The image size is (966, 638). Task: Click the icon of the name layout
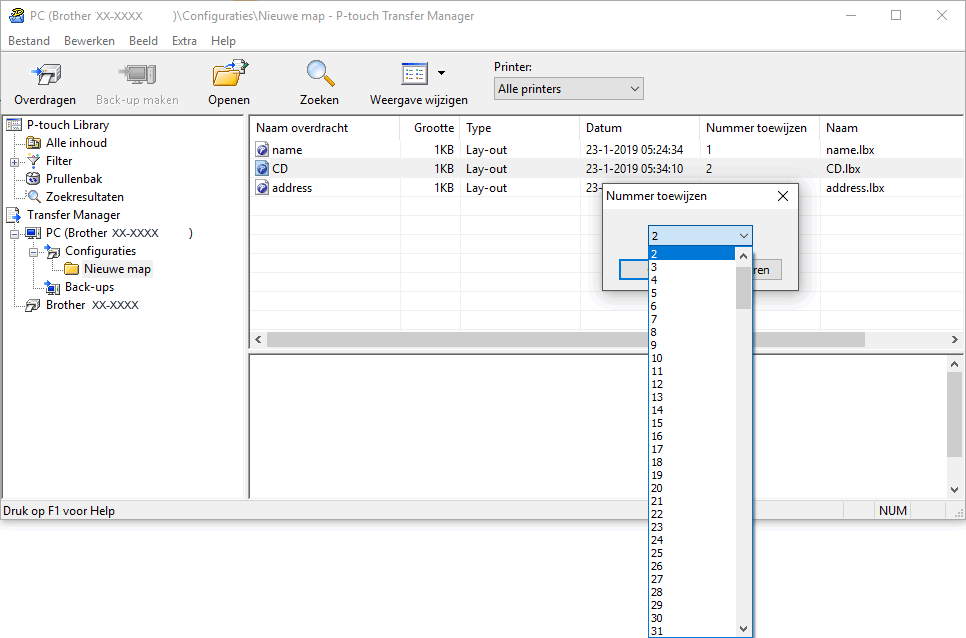(x=262, y=150)
